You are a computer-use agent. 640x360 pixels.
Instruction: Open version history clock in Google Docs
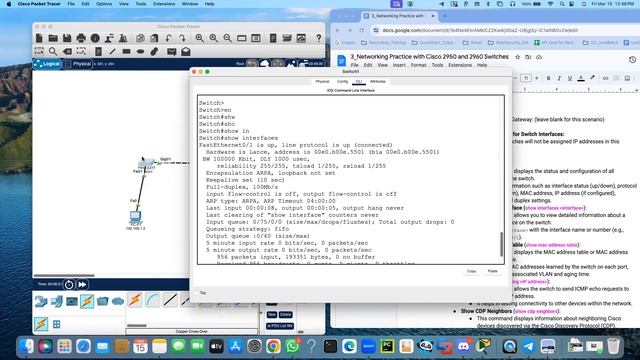tap(632, 60)
